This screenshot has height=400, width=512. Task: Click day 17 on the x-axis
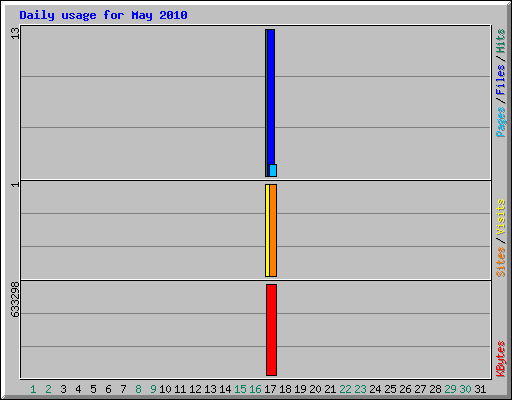point(270,389)
